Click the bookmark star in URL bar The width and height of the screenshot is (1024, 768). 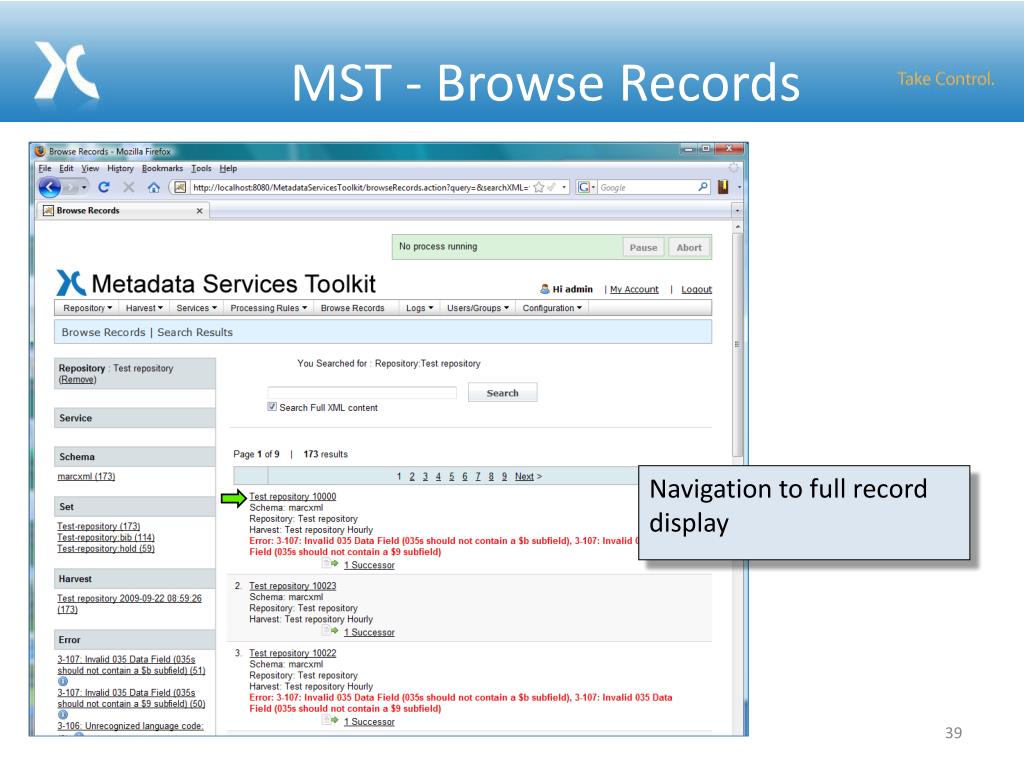pos(539,187)
